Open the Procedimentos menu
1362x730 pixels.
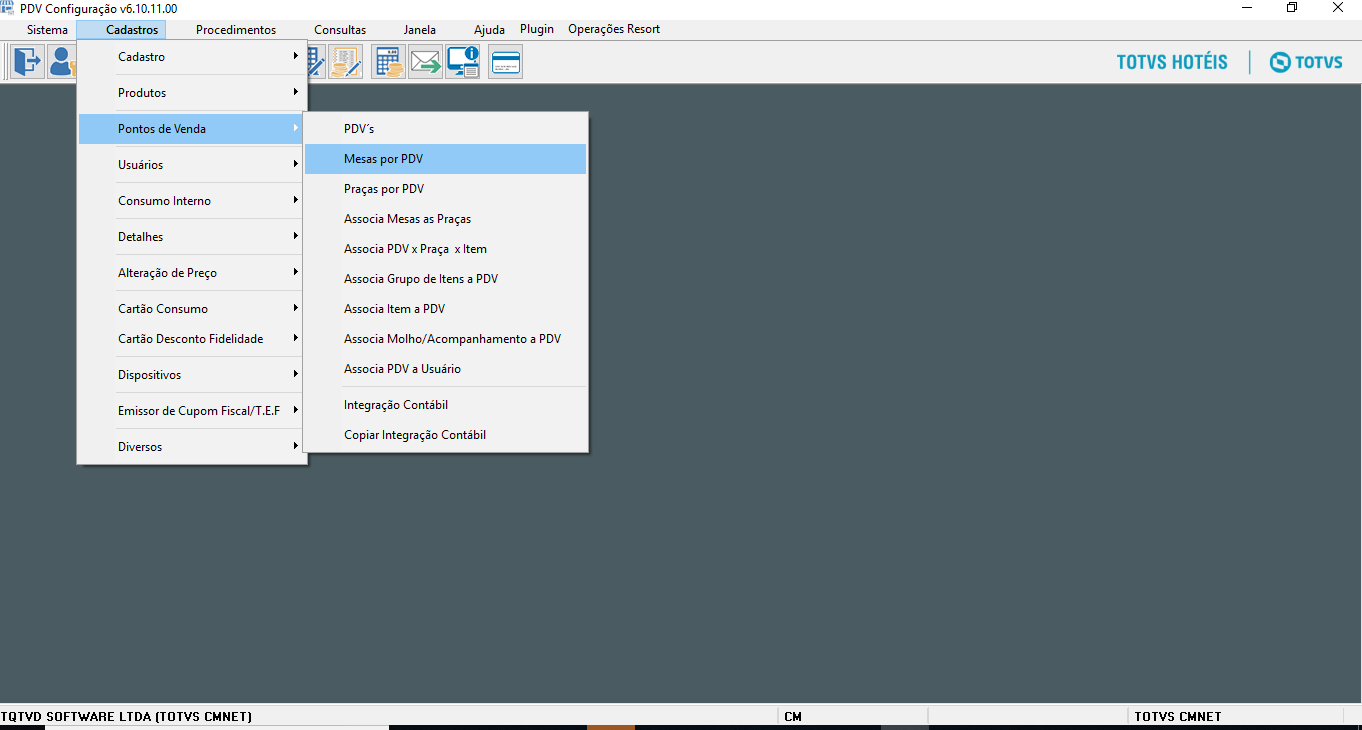coord(236,30)
